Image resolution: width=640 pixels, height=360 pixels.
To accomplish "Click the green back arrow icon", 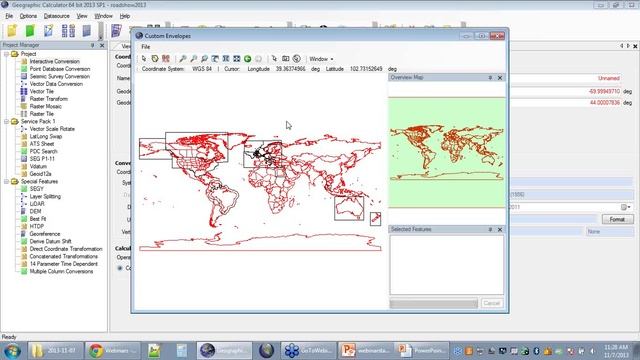I will pyautogui.click(x=247, y=59).
